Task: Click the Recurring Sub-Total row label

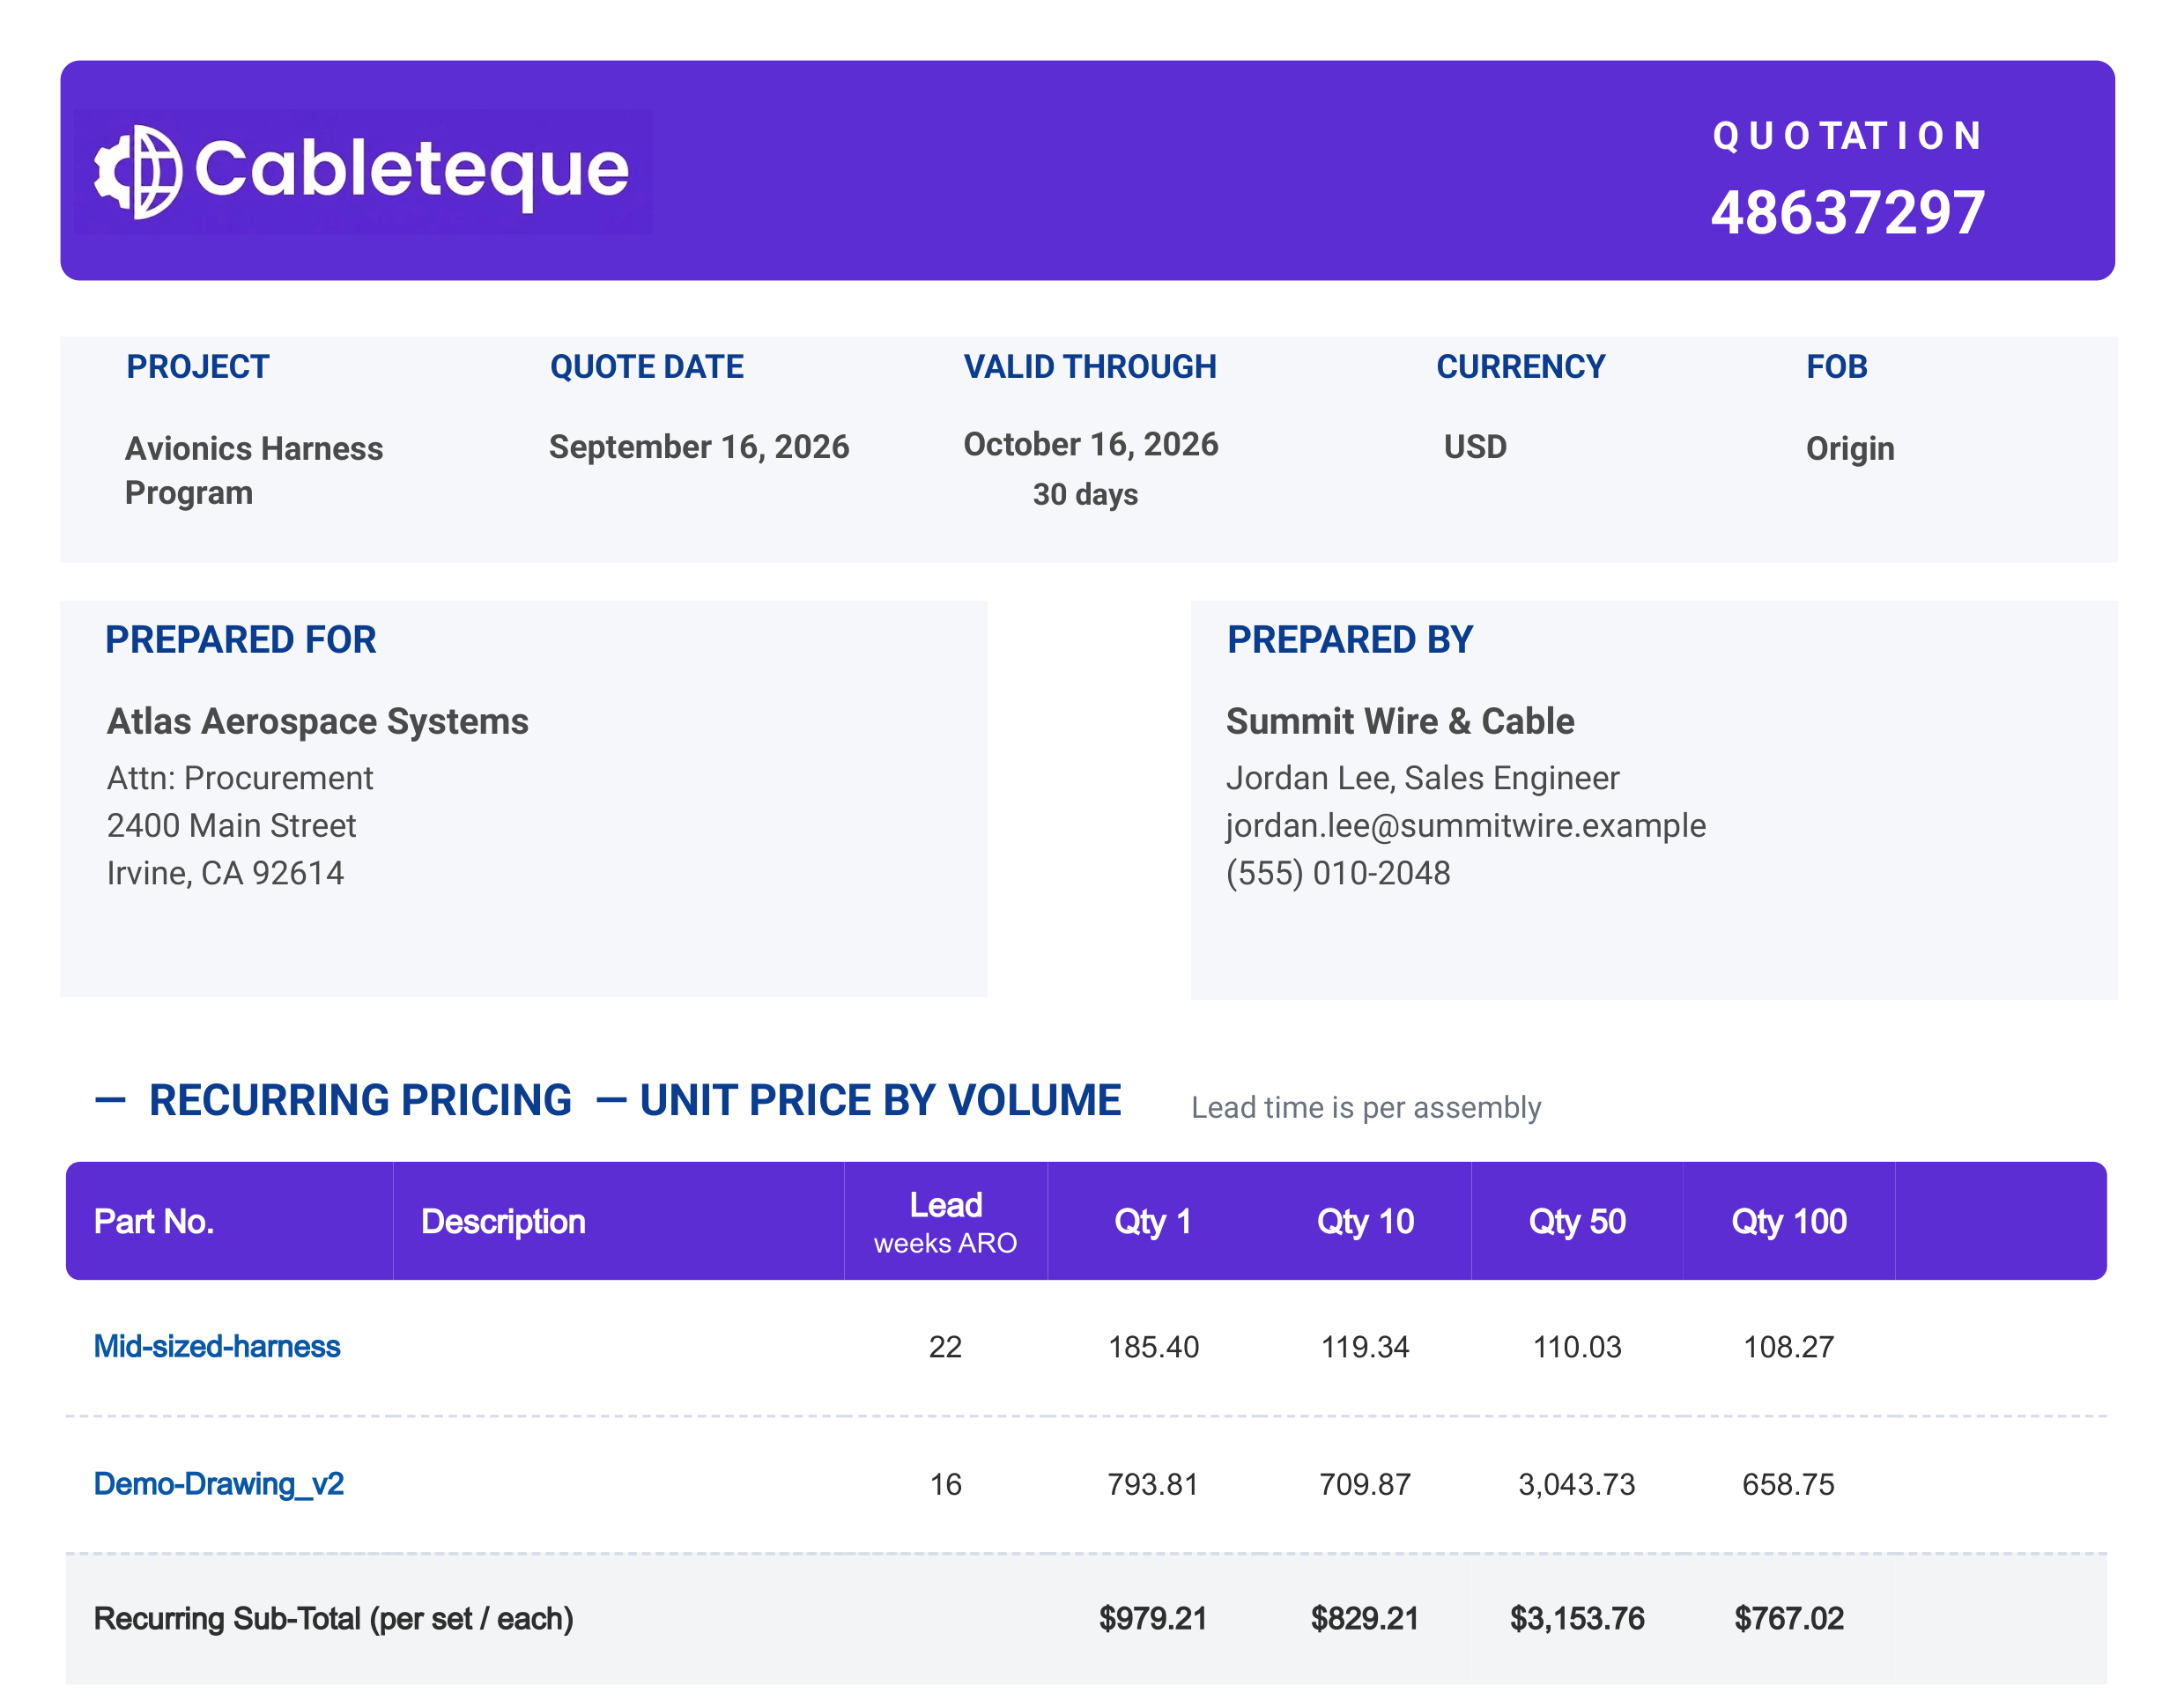Action: (x=334, y=1618)
